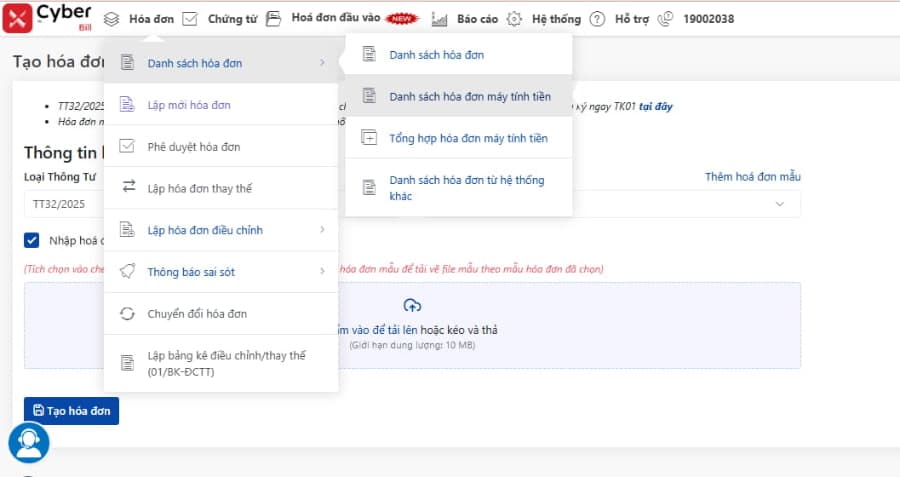Click the Tạo hóa đơn button
The width and height of the screenshot is (900, 477).
pyautogui.click(x=71, y=411)
